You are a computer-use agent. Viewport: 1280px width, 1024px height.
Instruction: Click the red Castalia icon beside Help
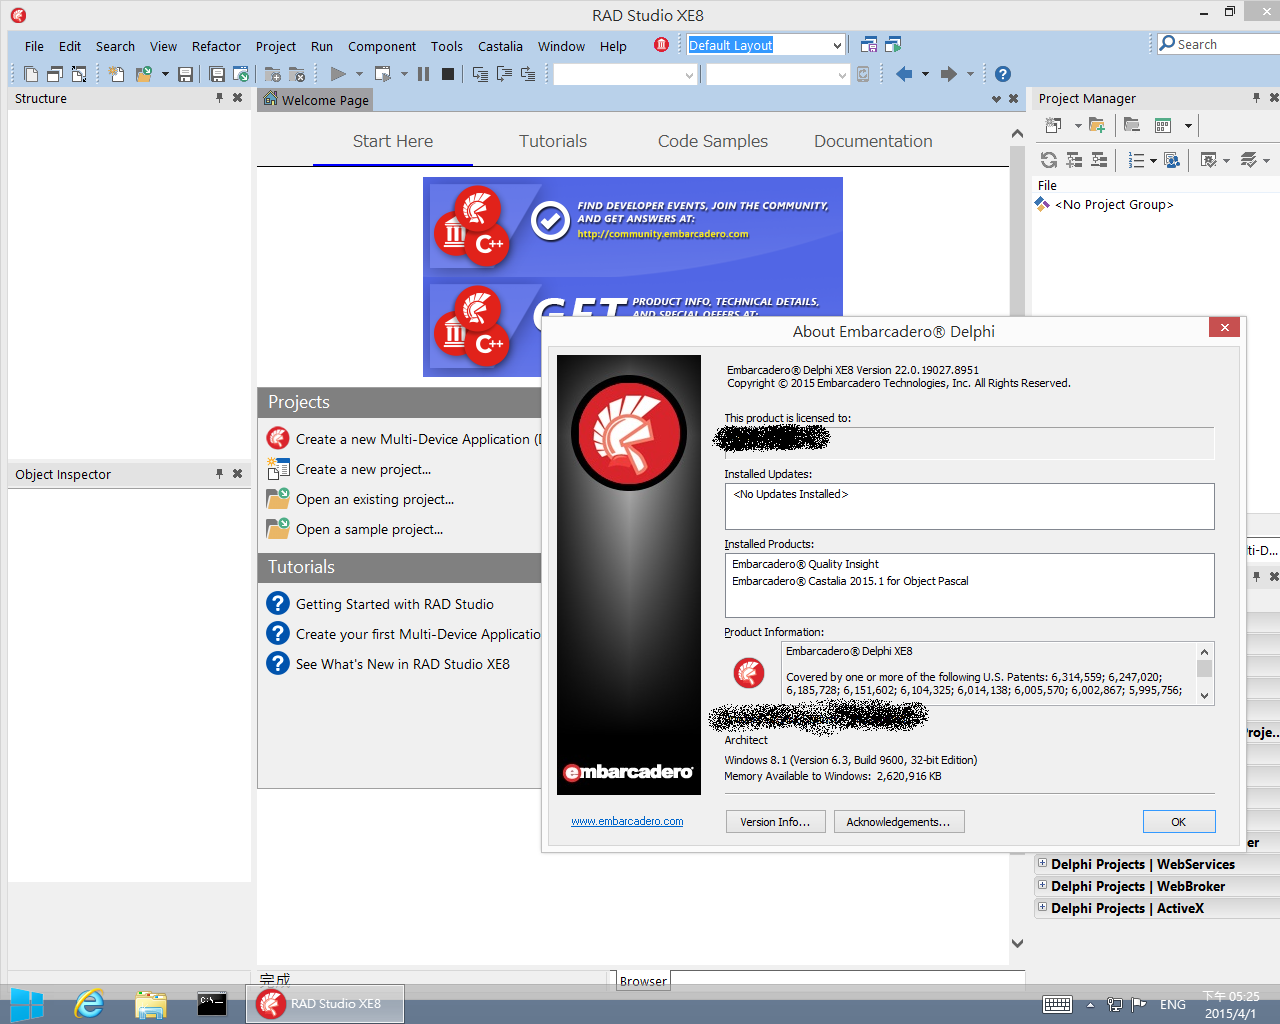661,45
